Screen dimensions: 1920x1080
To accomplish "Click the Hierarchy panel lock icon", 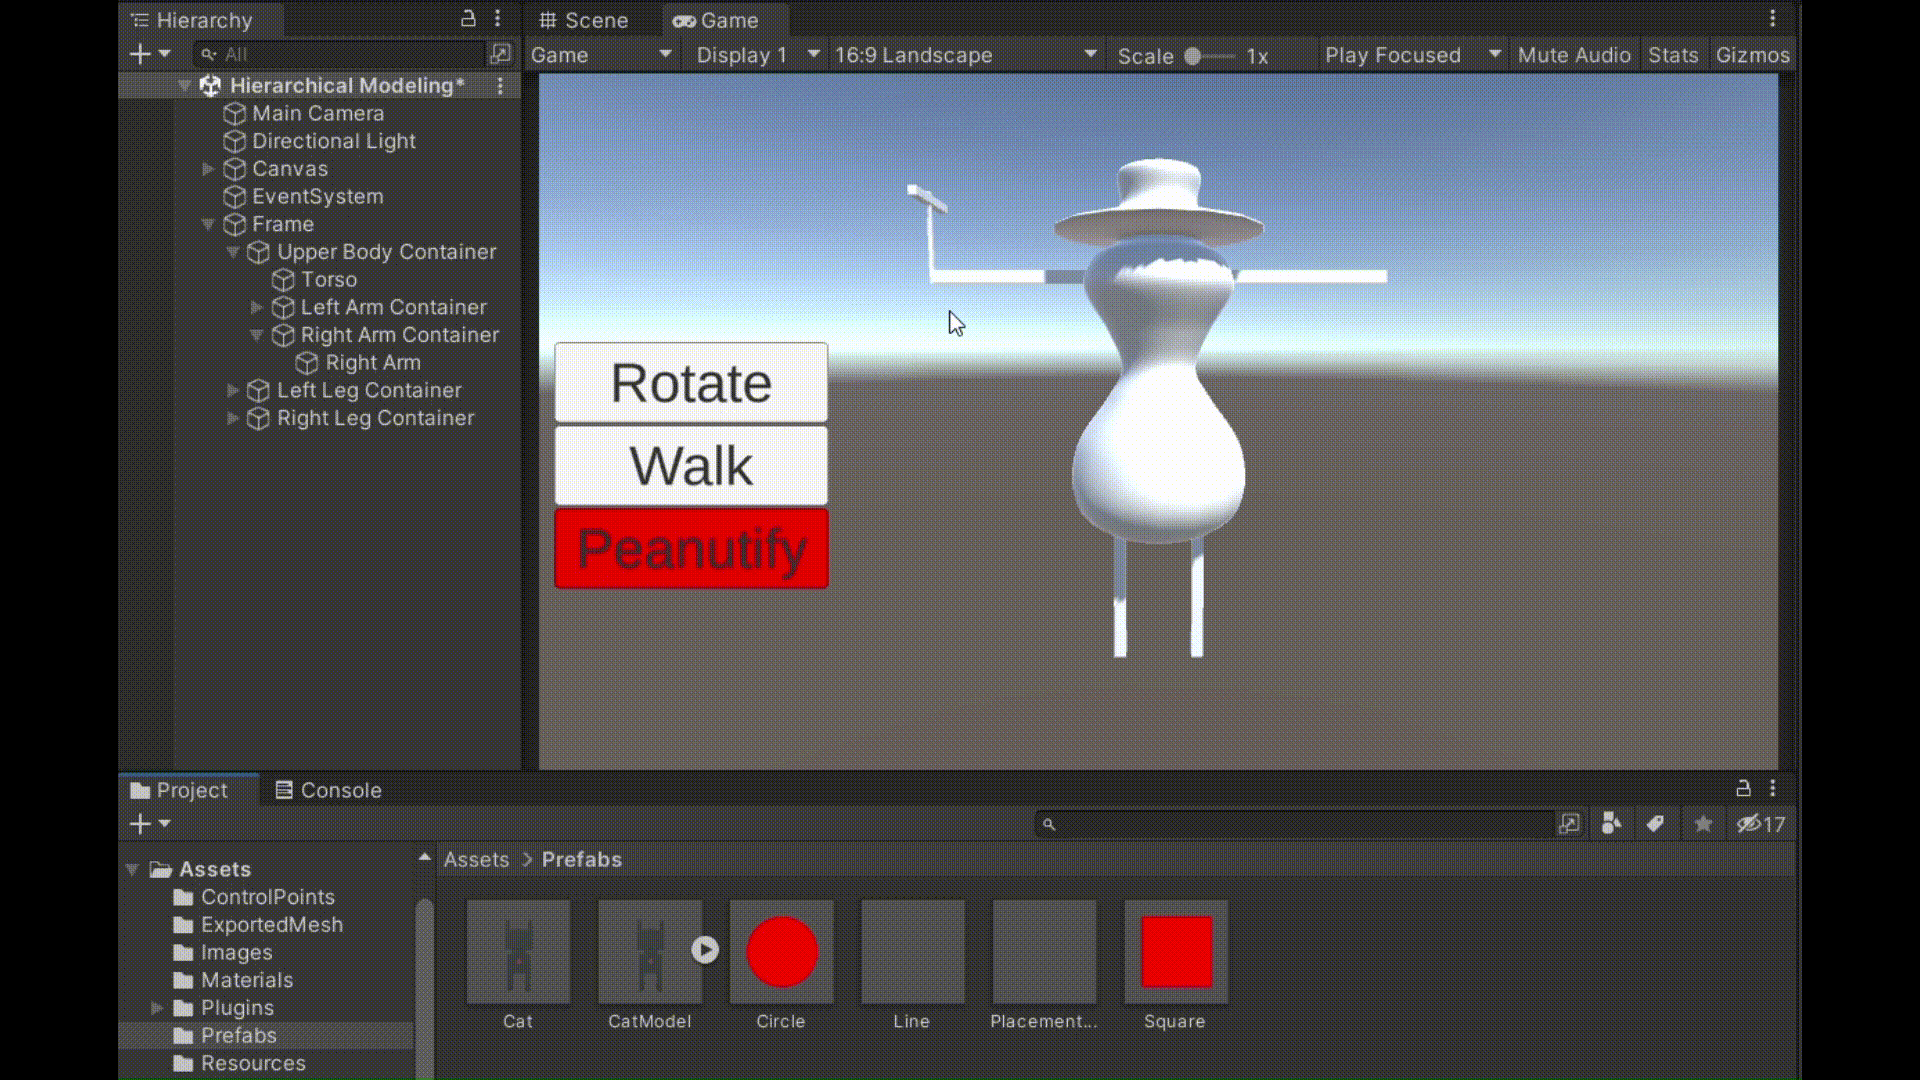I will [x=467, y=19].
